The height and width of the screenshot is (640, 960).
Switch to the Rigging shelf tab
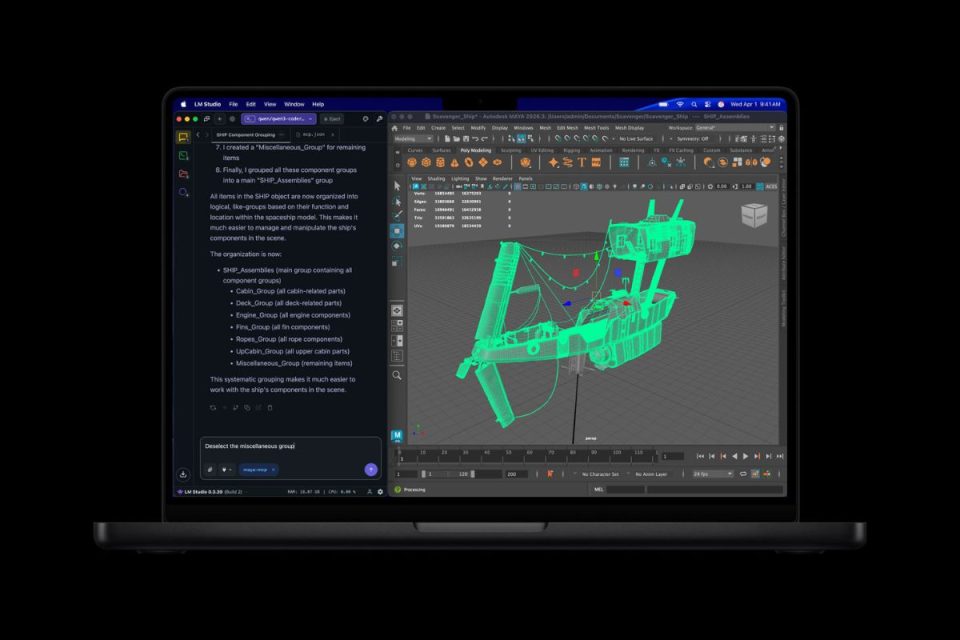click(x=571, y=150)
